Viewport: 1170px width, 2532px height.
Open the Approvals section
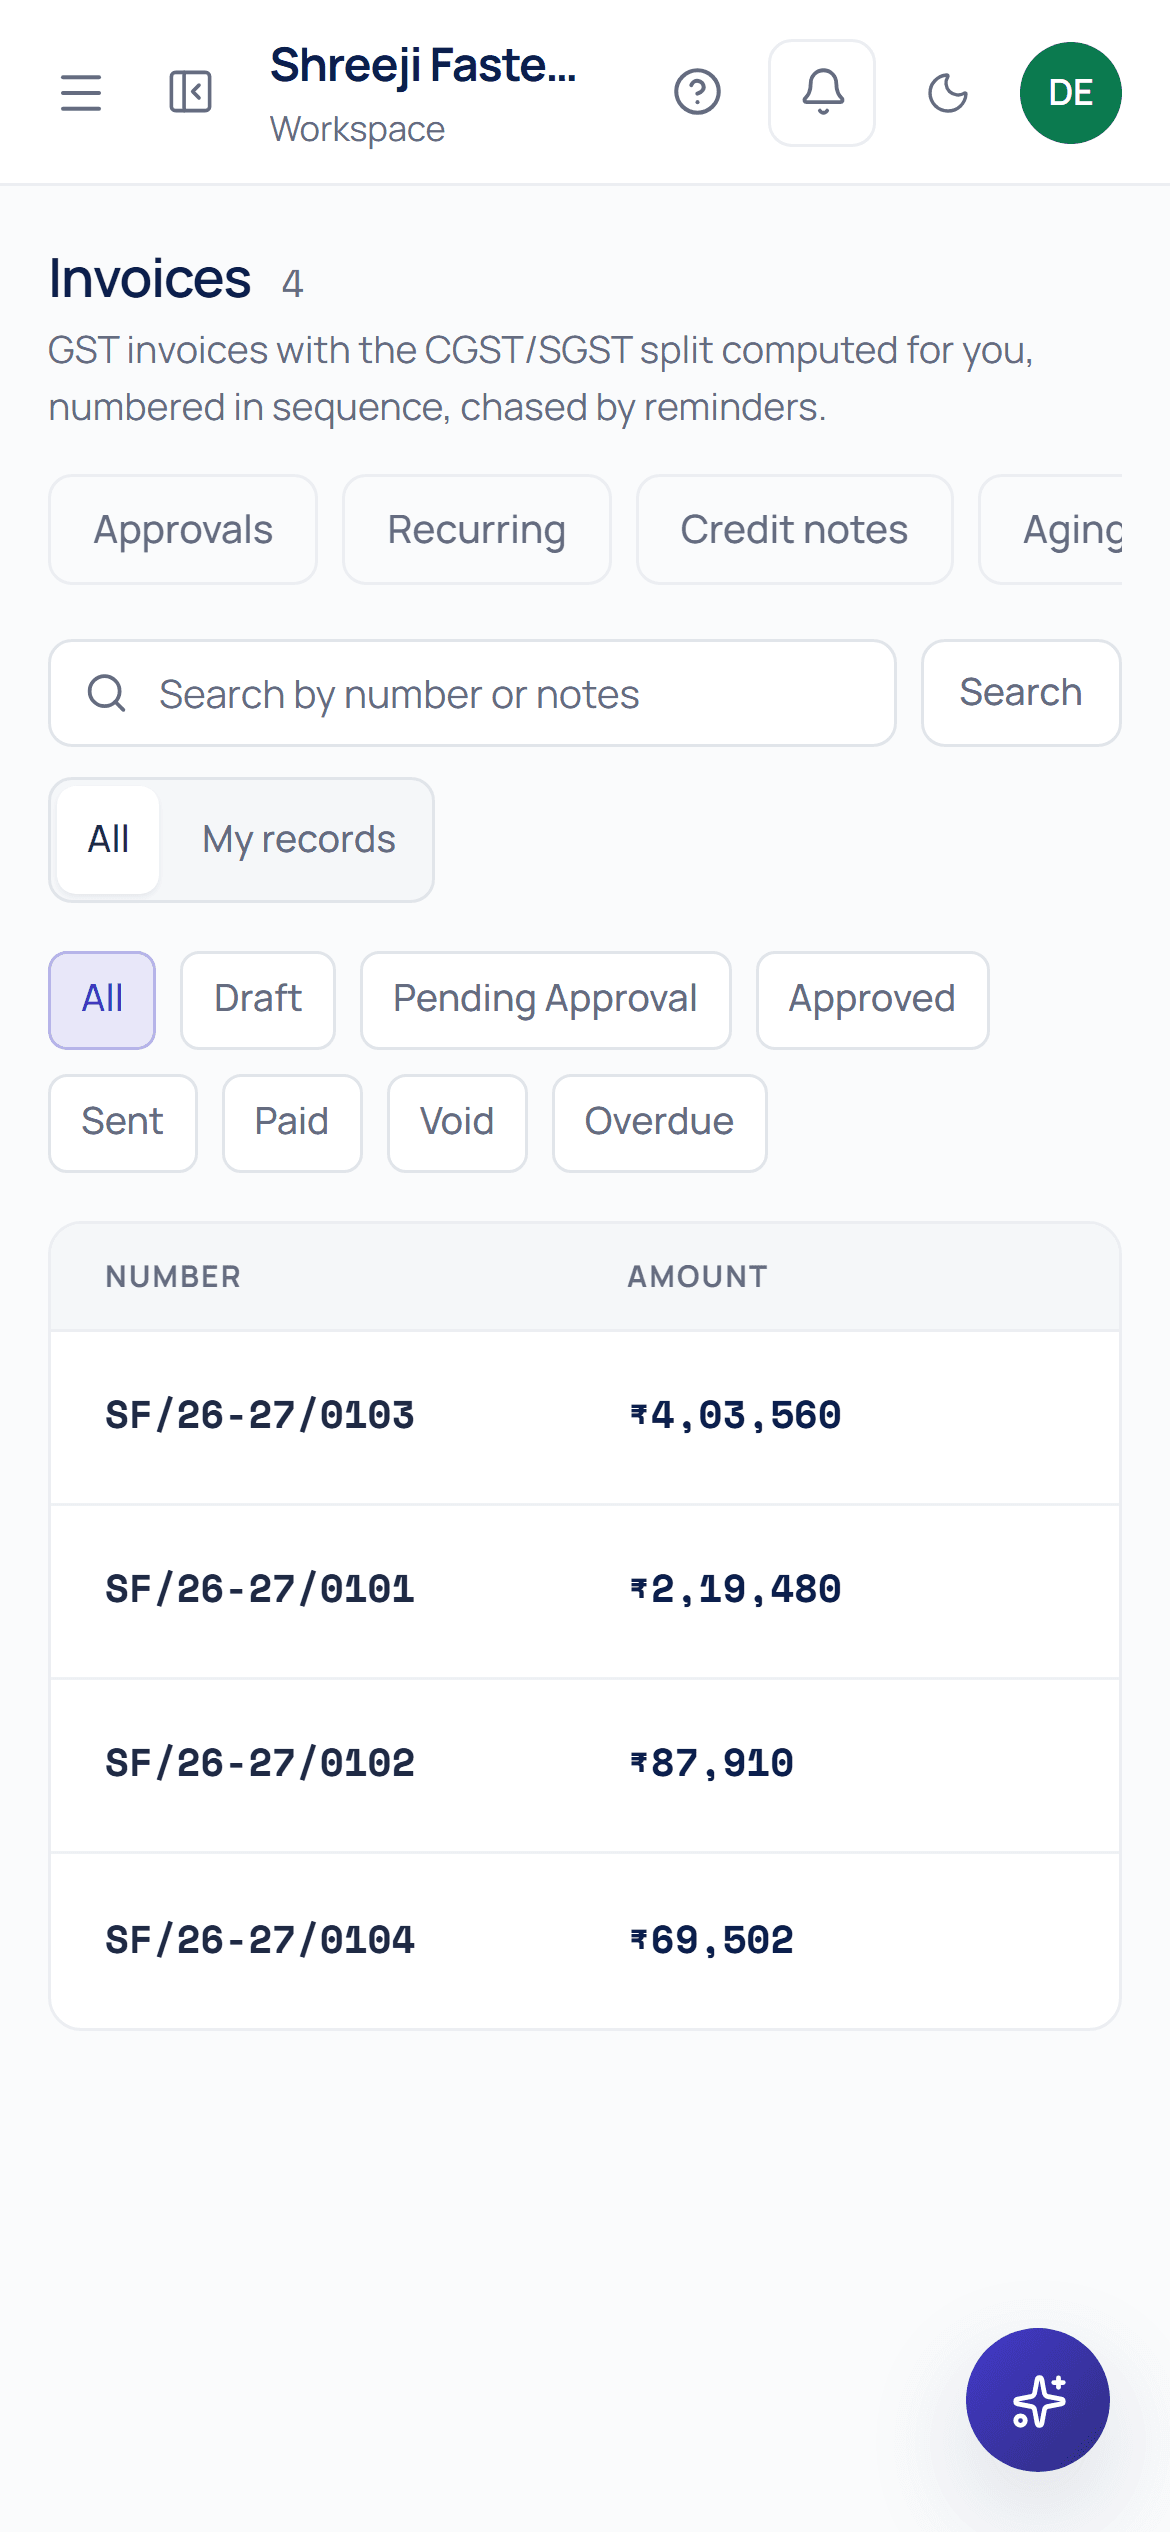(183, 530)
